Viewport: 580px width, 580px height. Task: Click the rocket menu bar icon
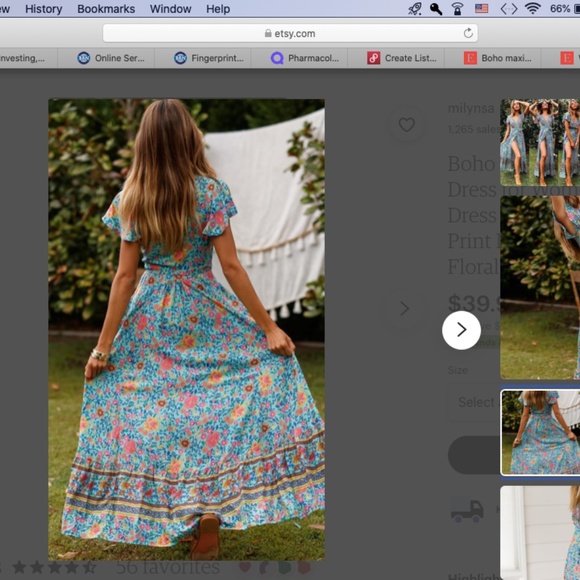pos(415,9)
